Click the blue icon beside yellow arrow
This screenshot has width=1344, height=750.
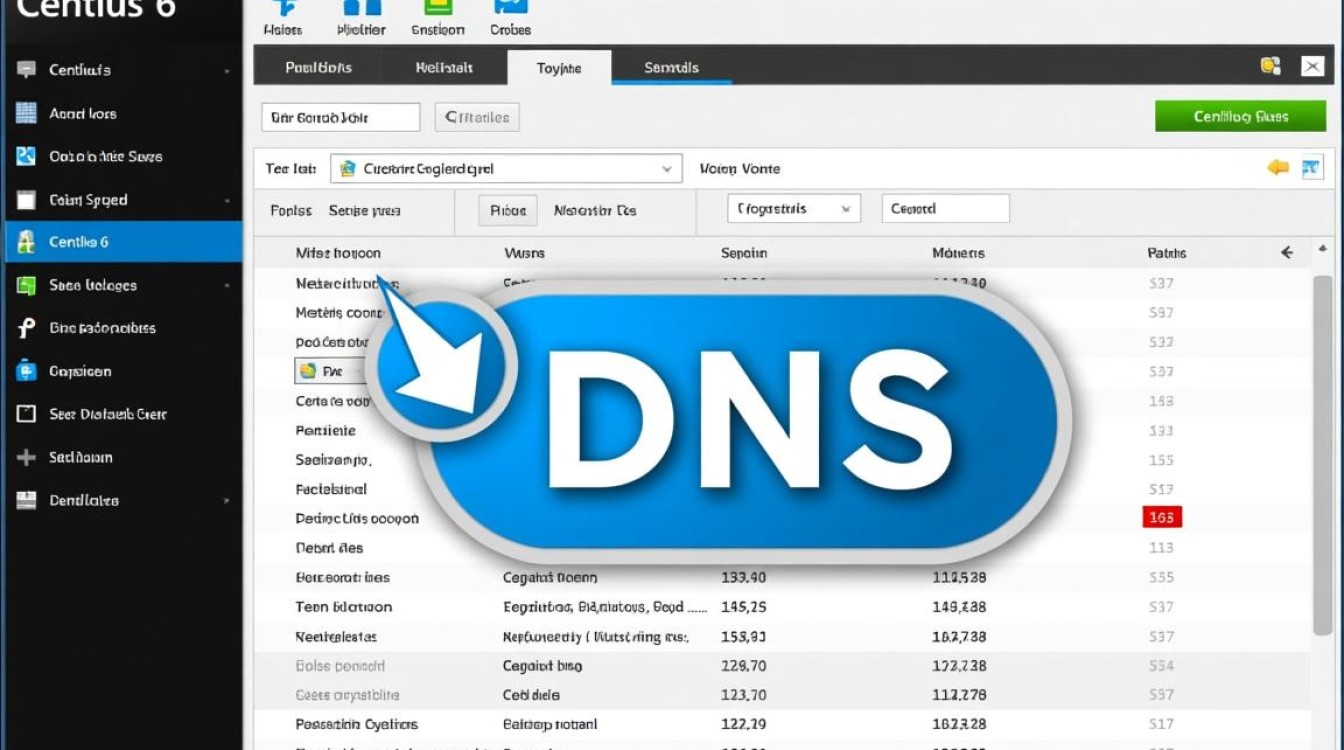(x=1312, y=167)
